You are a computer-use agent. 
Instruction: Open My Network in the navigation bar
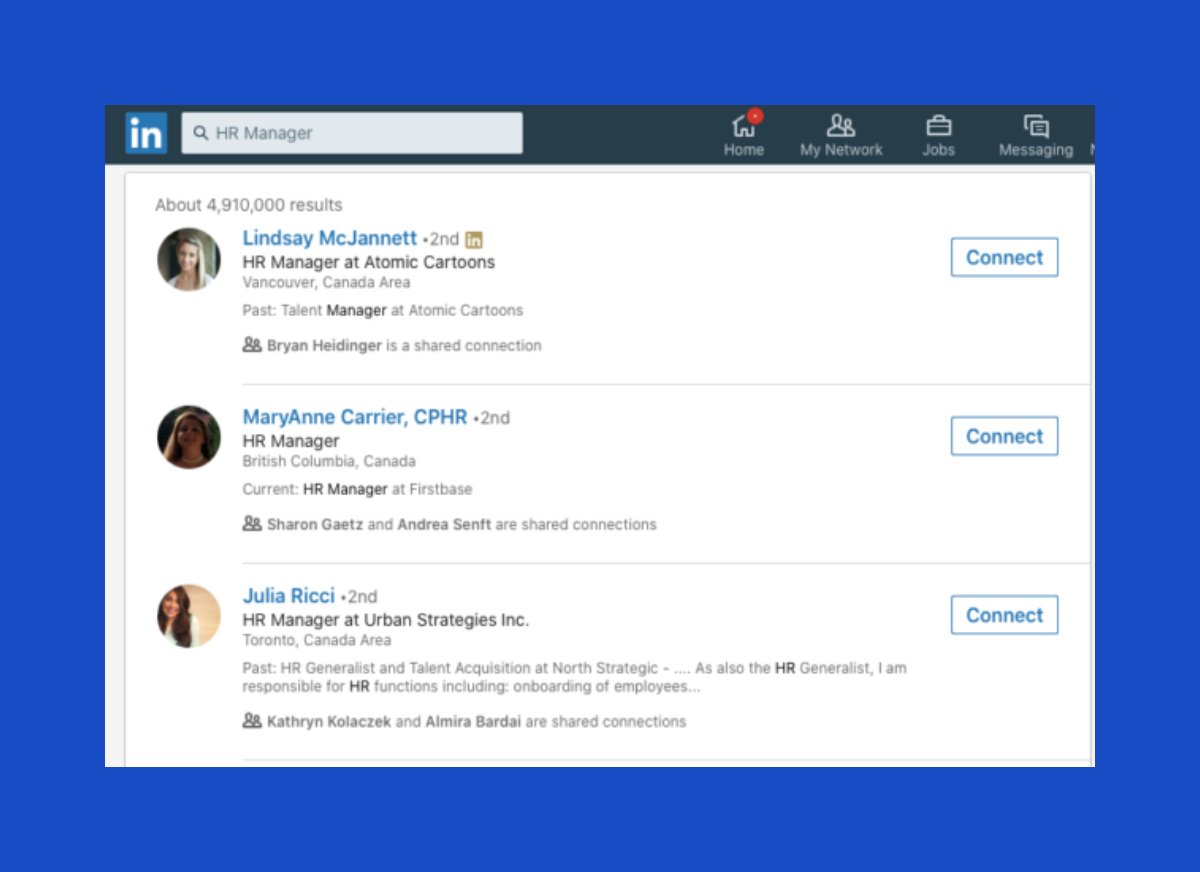point(841,135)
